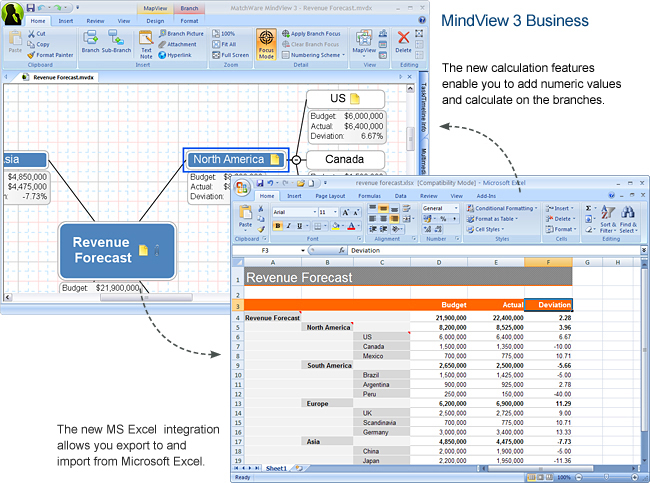Select the Sheet1 worksheet tab
650x483 pixels.
(276, 468)
